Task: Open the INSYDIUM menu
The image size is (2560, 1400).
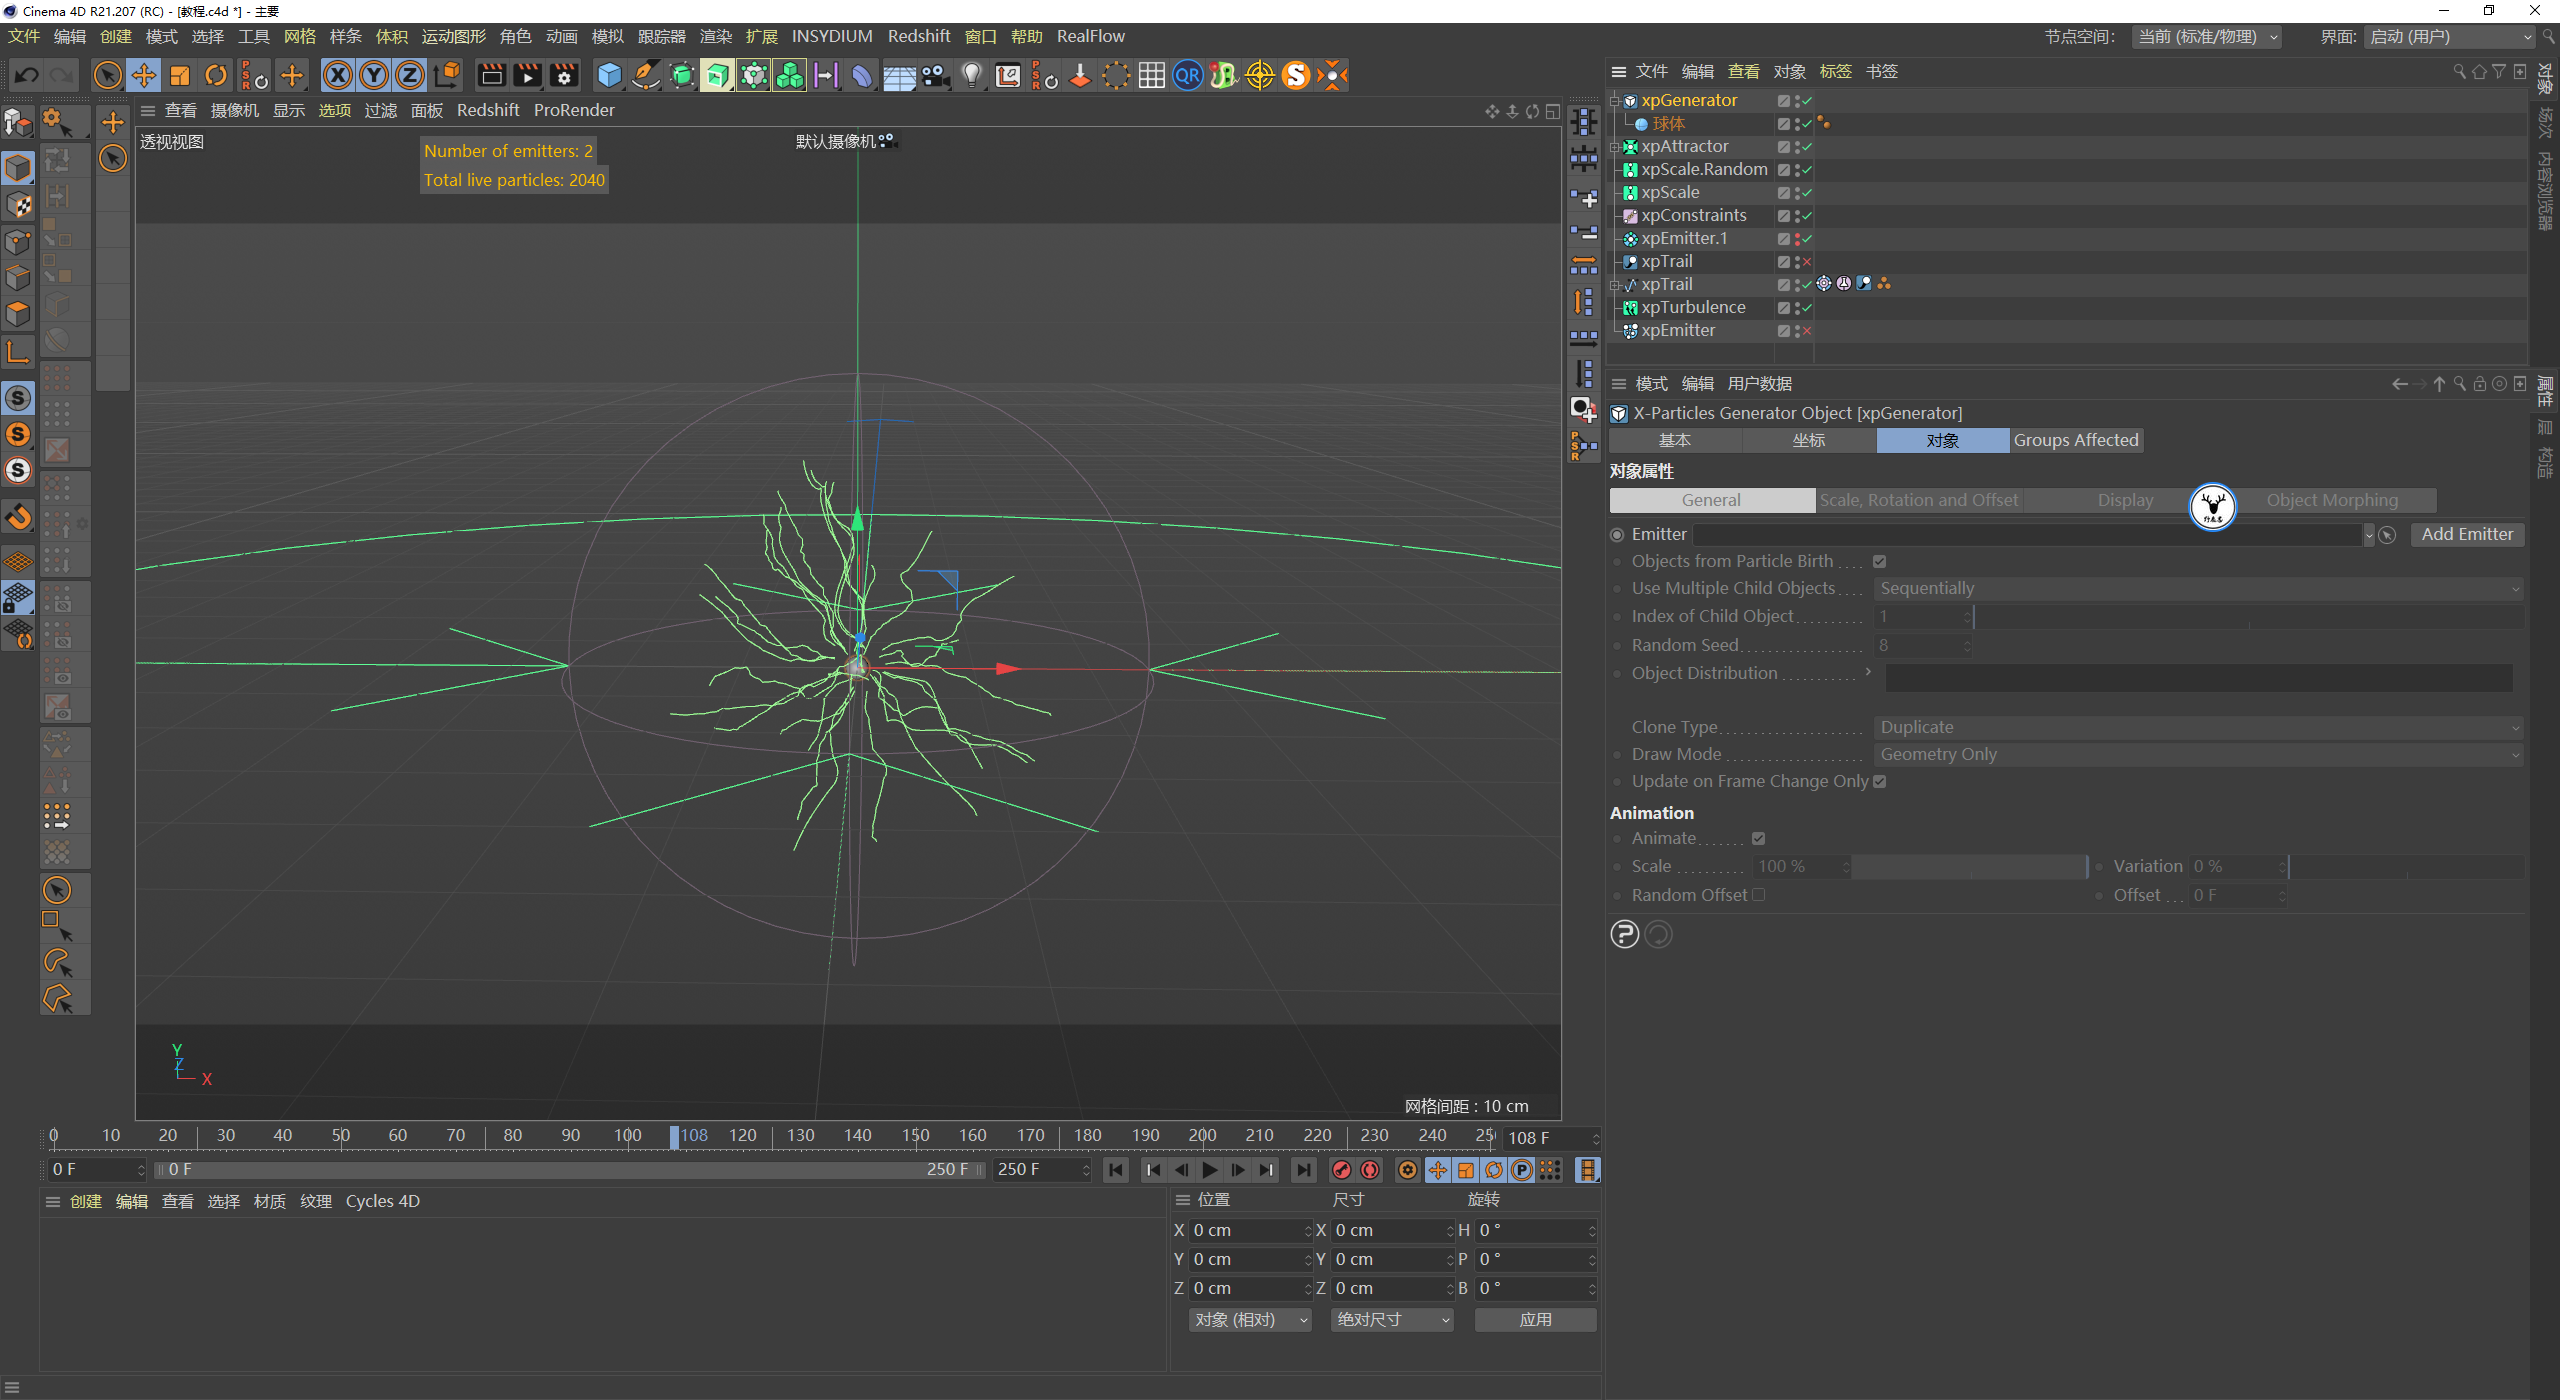Action: (x=832, y=36)
